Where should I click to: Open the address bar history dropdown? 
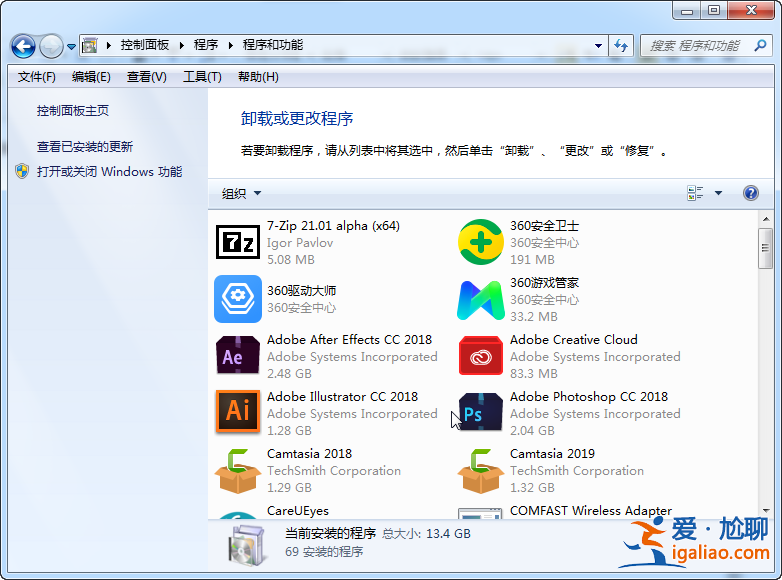point(598,46)
